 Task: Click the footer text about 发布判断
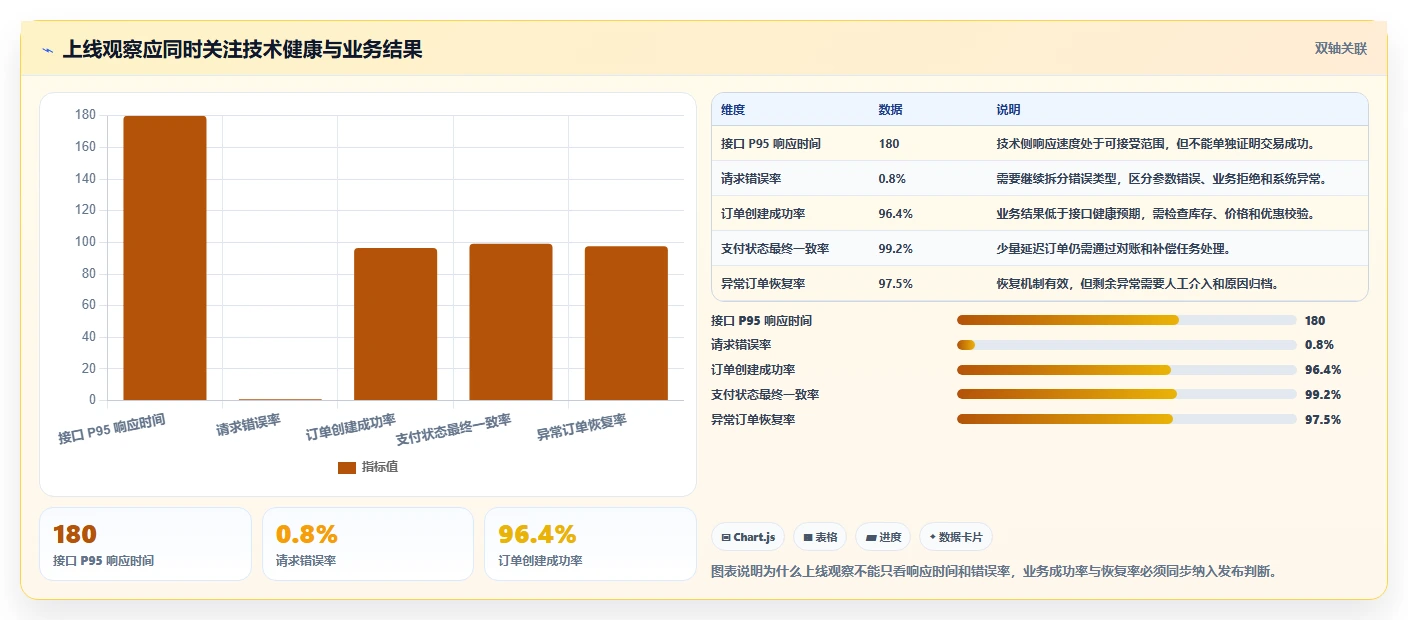[x=996, y=572]
